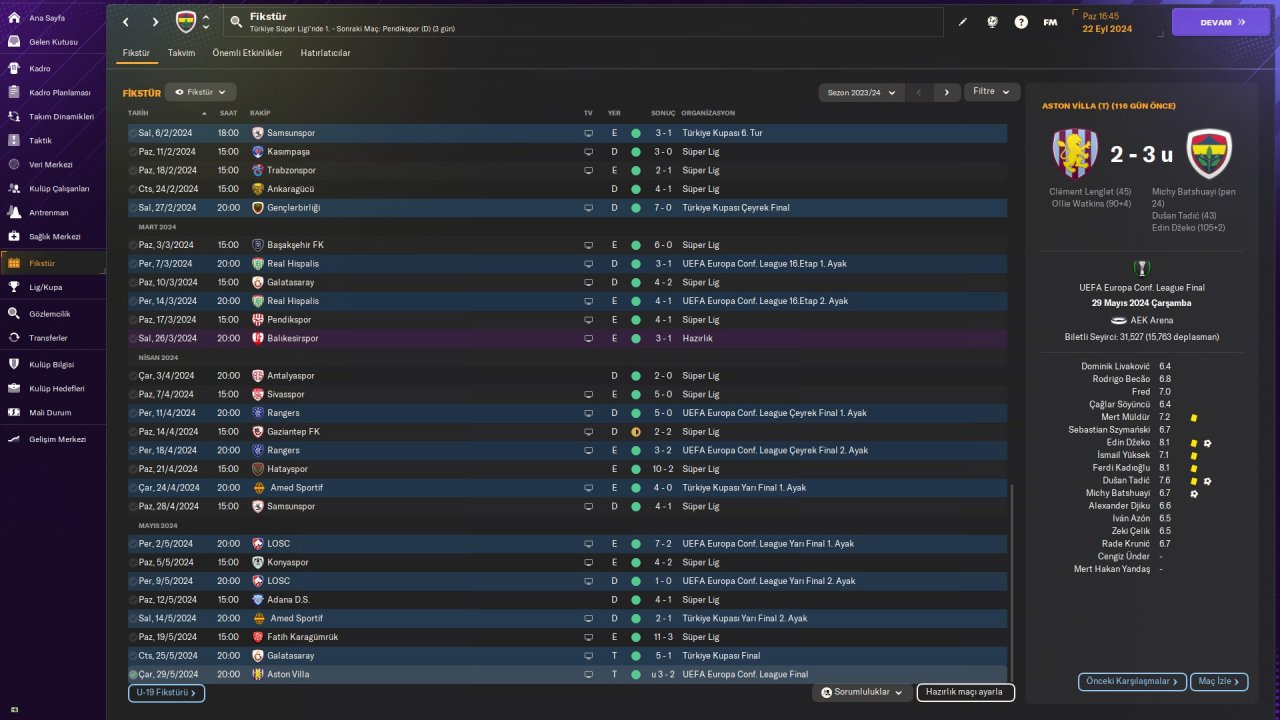Click the Konyaspor team badge in fixture list
Screen dimensions: 1280x720
[258, 562]
